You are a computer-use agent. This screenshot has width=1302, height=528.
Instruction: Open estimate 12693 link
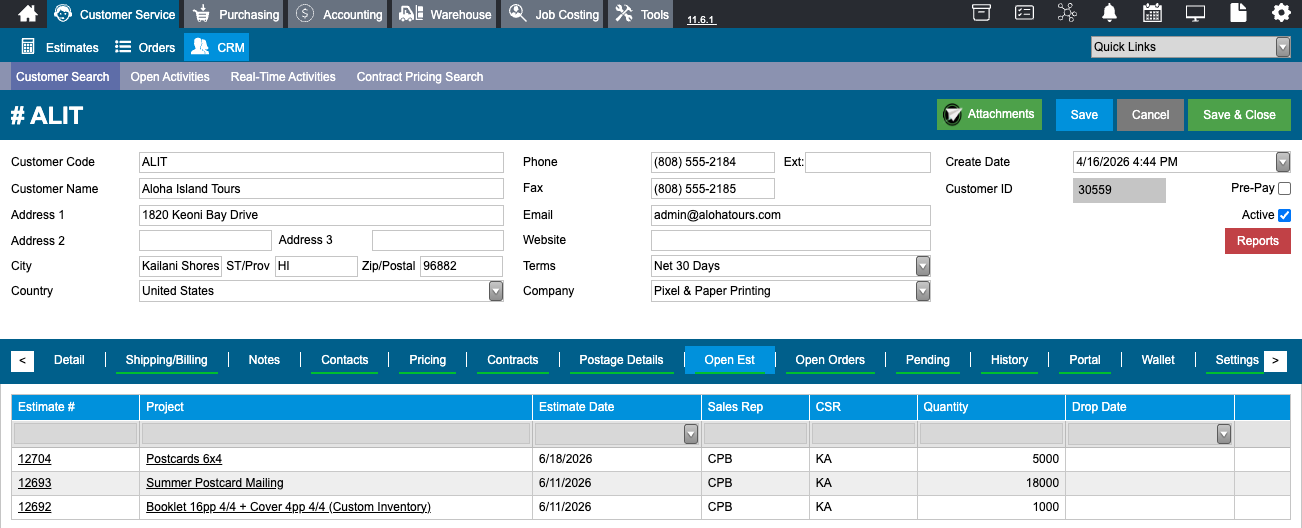coord(35,483)
